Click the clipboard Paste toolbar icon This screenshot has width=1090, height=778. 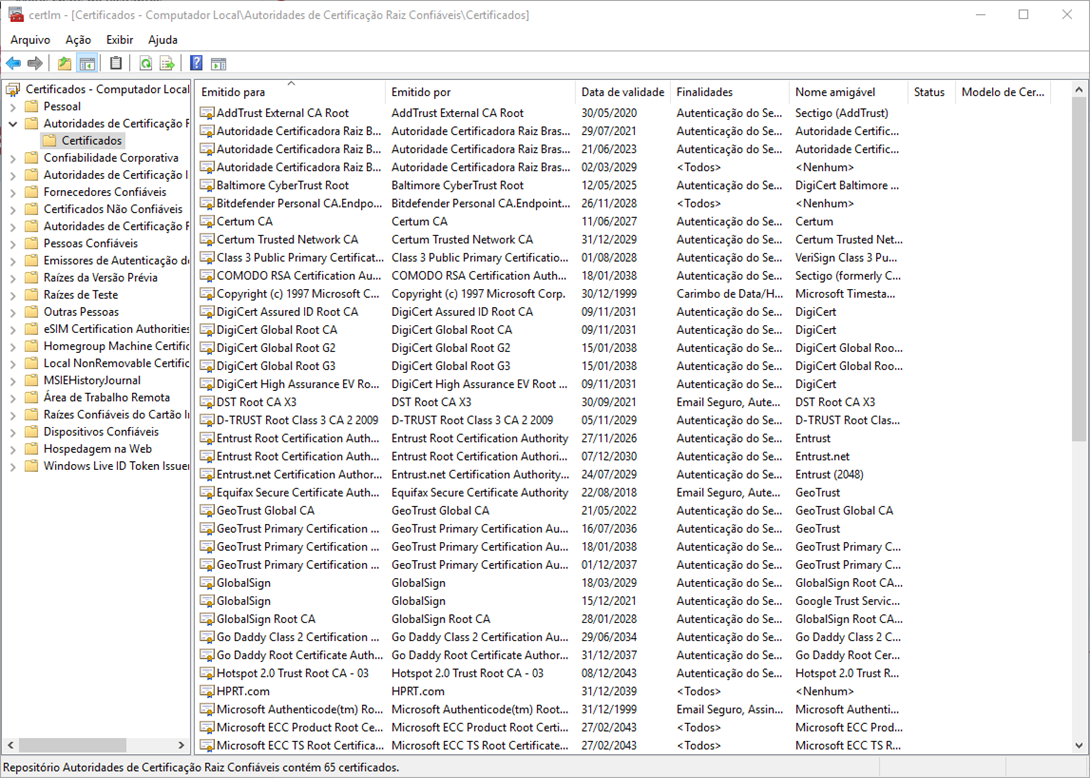[x=116, y=64]
